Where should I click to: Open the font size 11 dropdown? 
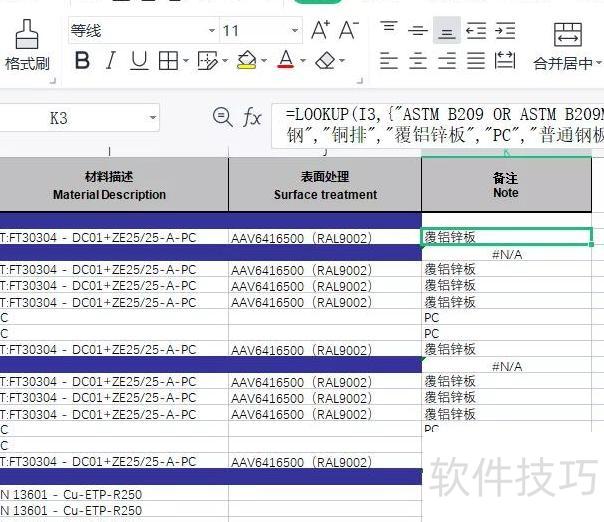click(295, 30)
